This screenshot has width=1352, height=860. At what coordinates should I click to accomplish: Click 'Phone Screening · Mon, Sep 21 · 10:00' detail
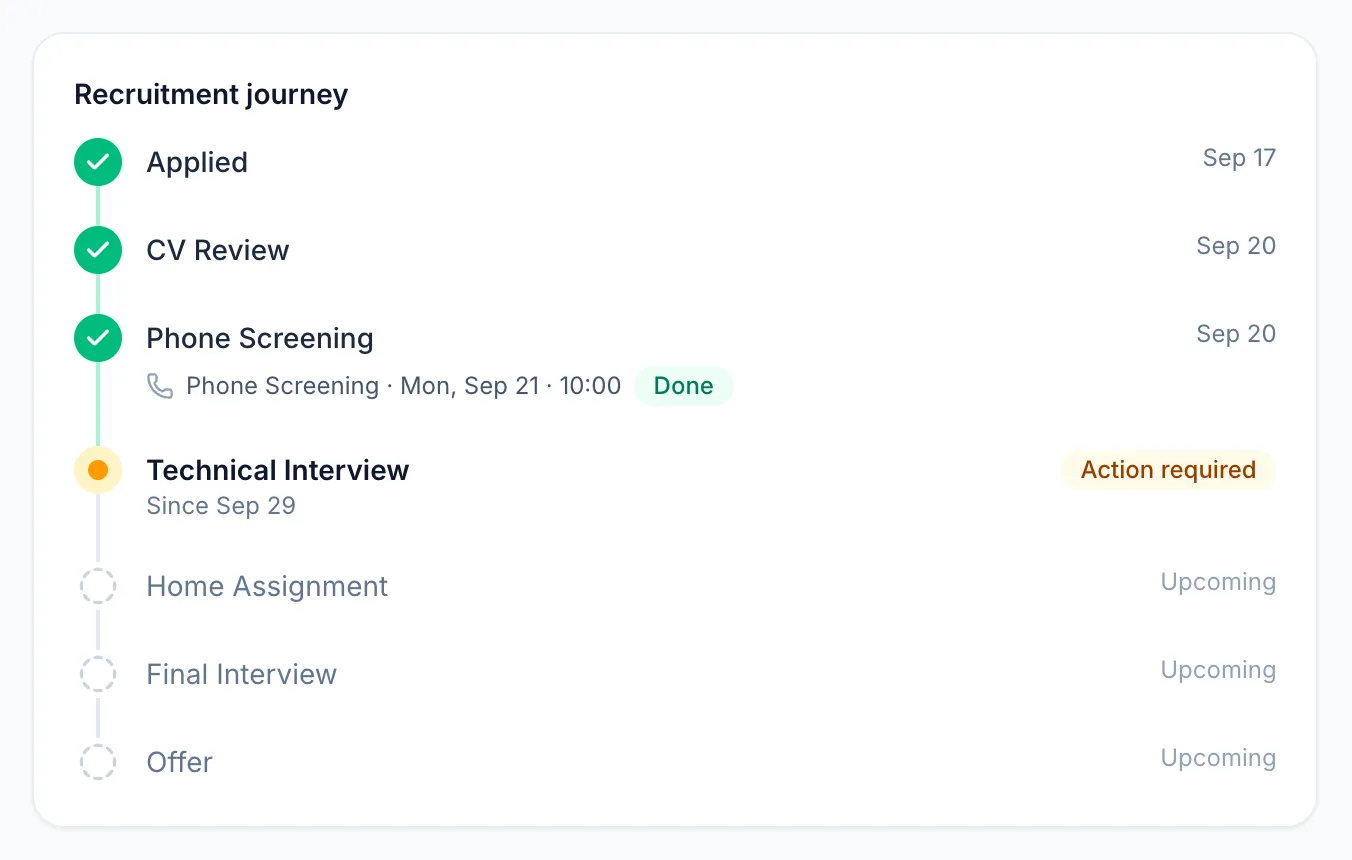tap(404, 386)
